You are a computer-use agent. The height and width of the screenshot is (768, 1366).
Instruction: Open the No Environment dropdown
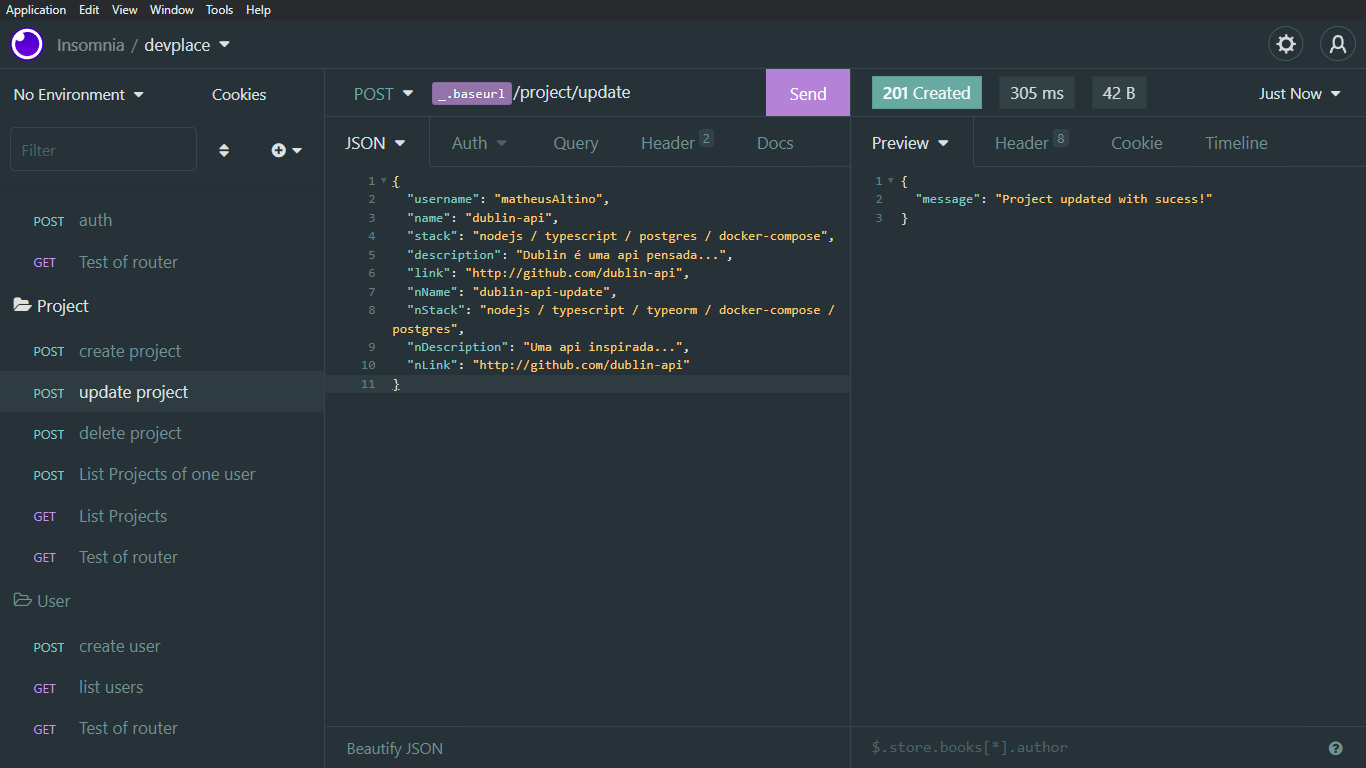79,95
